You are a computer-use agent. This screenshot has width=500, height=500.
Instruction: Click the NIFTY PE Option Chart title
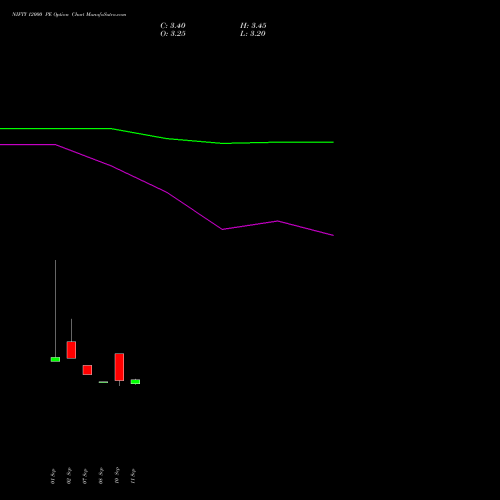pos(69,15)
